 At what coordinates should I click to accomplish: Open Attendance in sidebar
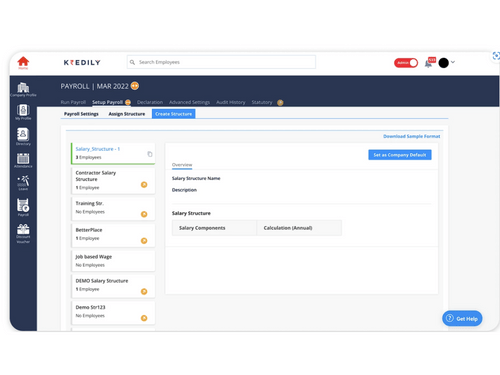(23, 160)
